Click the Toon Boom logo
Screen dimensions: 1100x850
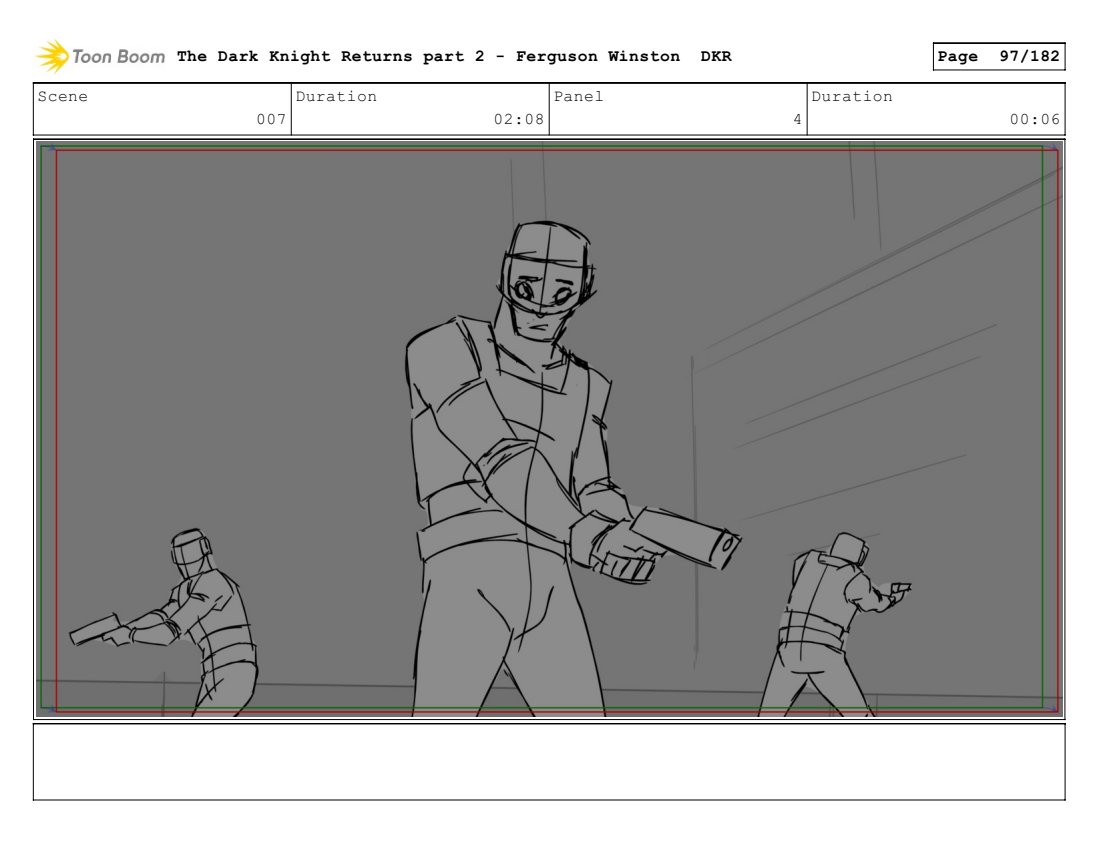click(x=101, y=56)
